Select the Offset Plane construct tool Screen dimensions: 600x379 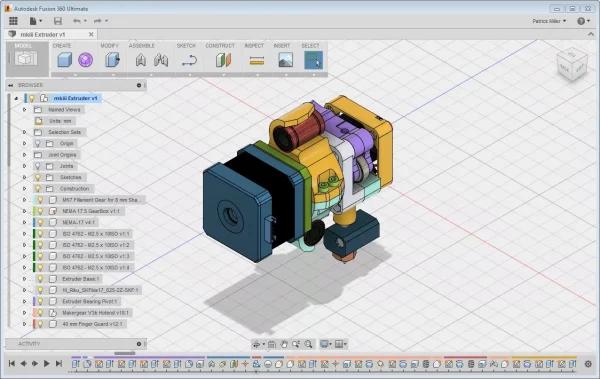tap(223, 60)
